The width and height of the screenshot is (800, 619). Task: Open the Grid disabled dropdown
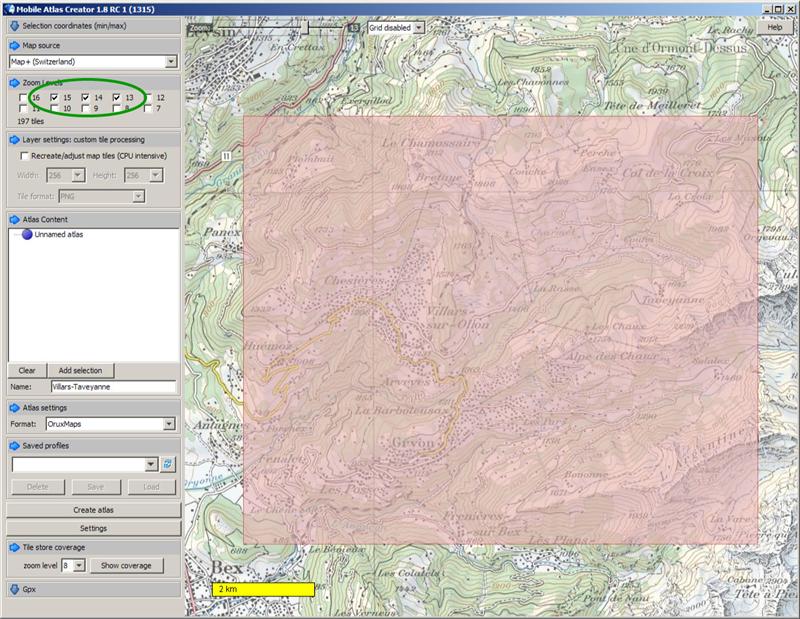418,28
